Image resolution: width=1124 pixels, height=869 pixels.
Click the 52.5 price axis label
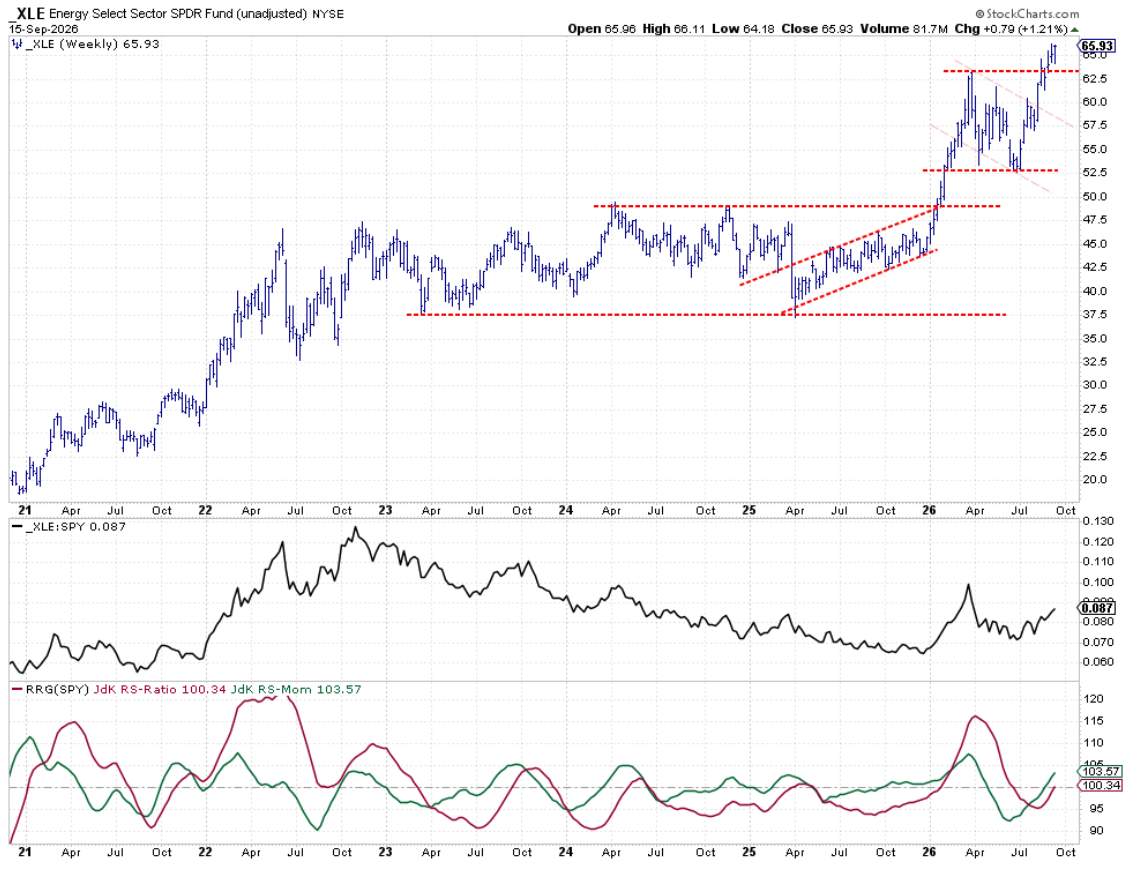(1095, 173)
